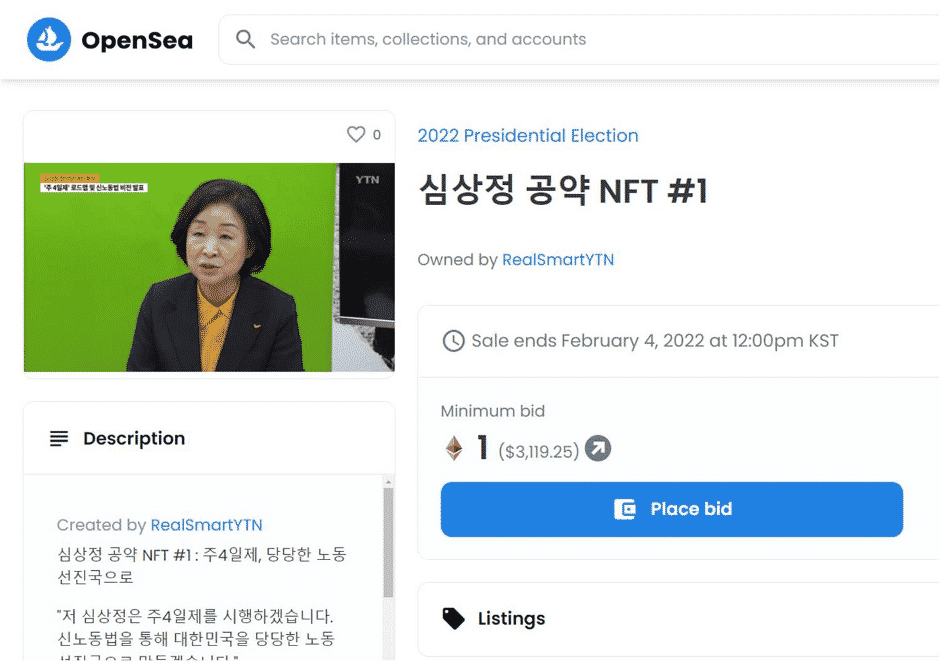
Task: Click the description panel scrollbar
Action: [x=388, y=543]
